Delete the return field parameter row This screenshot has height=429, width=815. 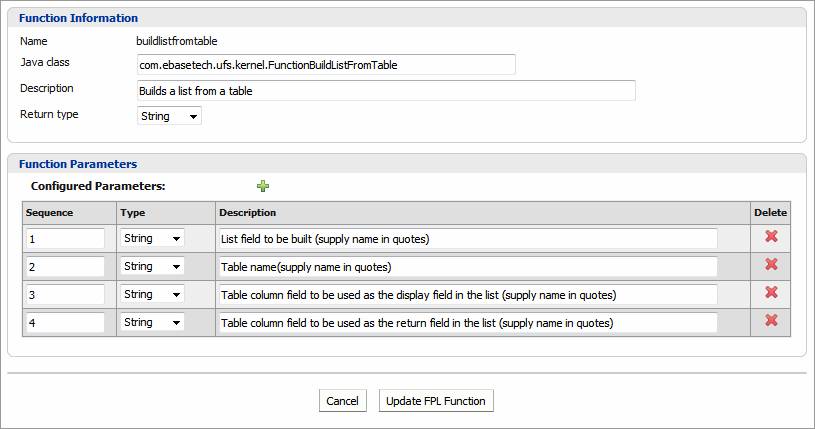pyautogui.click(x=771, y=321)
